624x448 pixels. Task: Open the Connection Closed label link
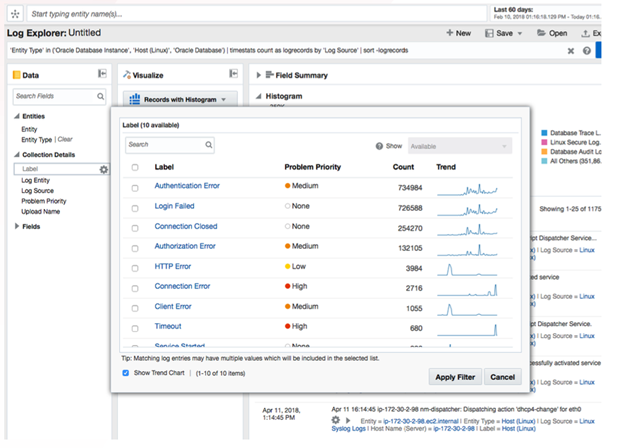point(185,226)
